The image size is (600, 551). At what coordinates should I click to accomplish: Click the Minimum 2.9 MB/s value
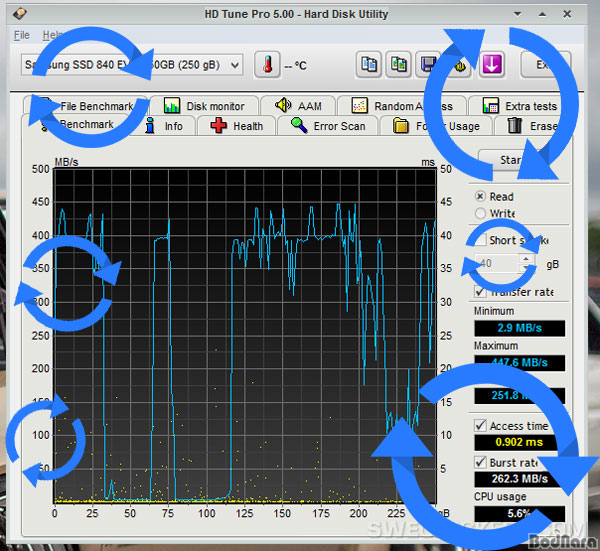pyautogui.click(x=520, y=328)
